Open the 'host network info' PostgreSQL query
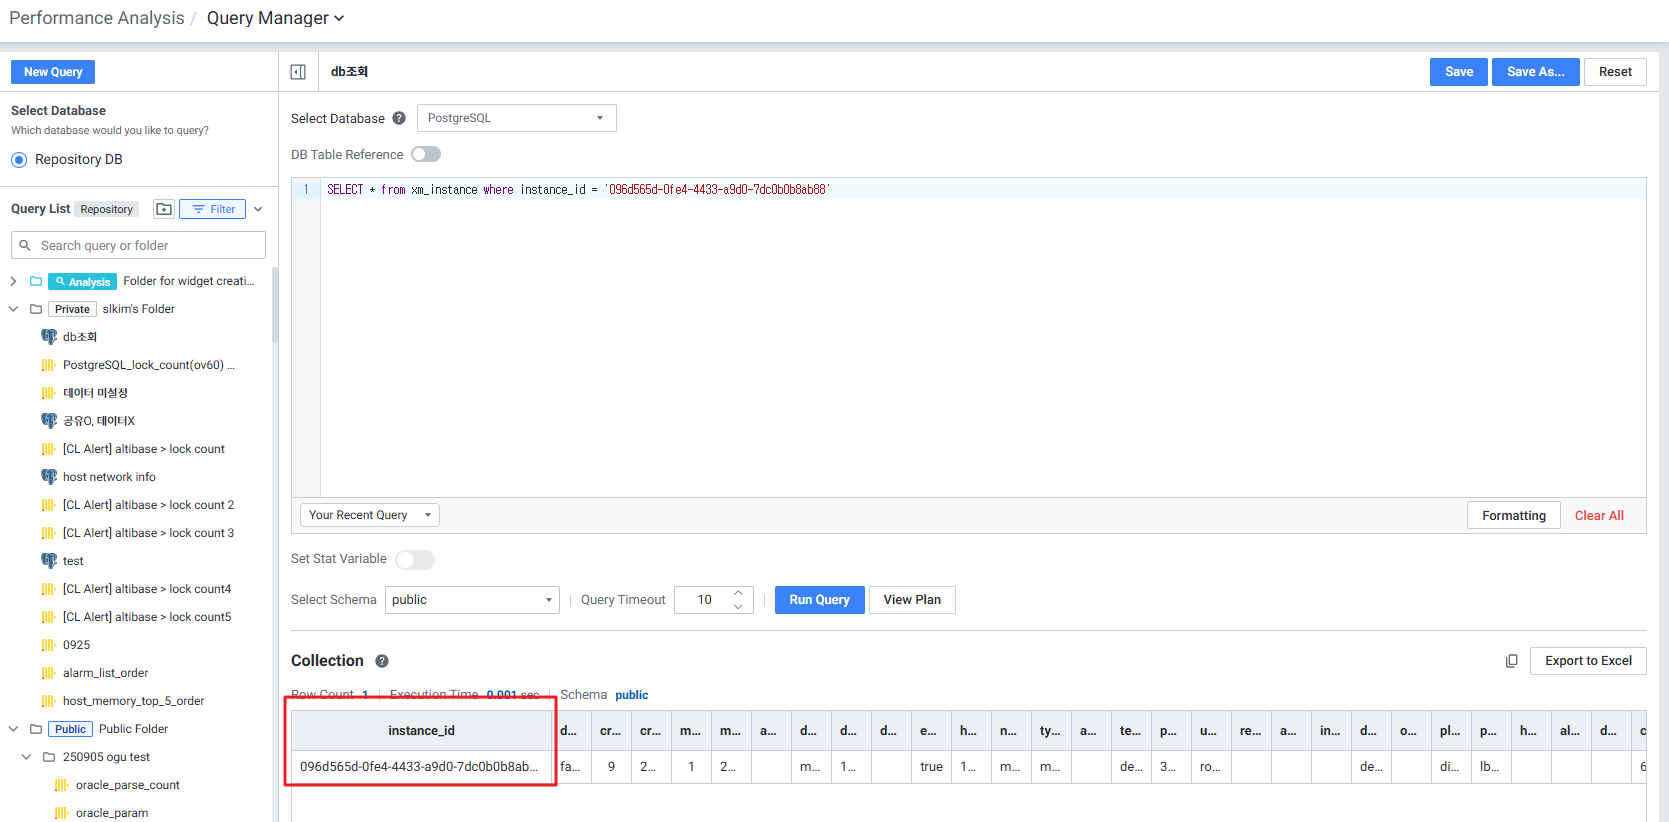The image size is (1669, 822). click(109, 477)
